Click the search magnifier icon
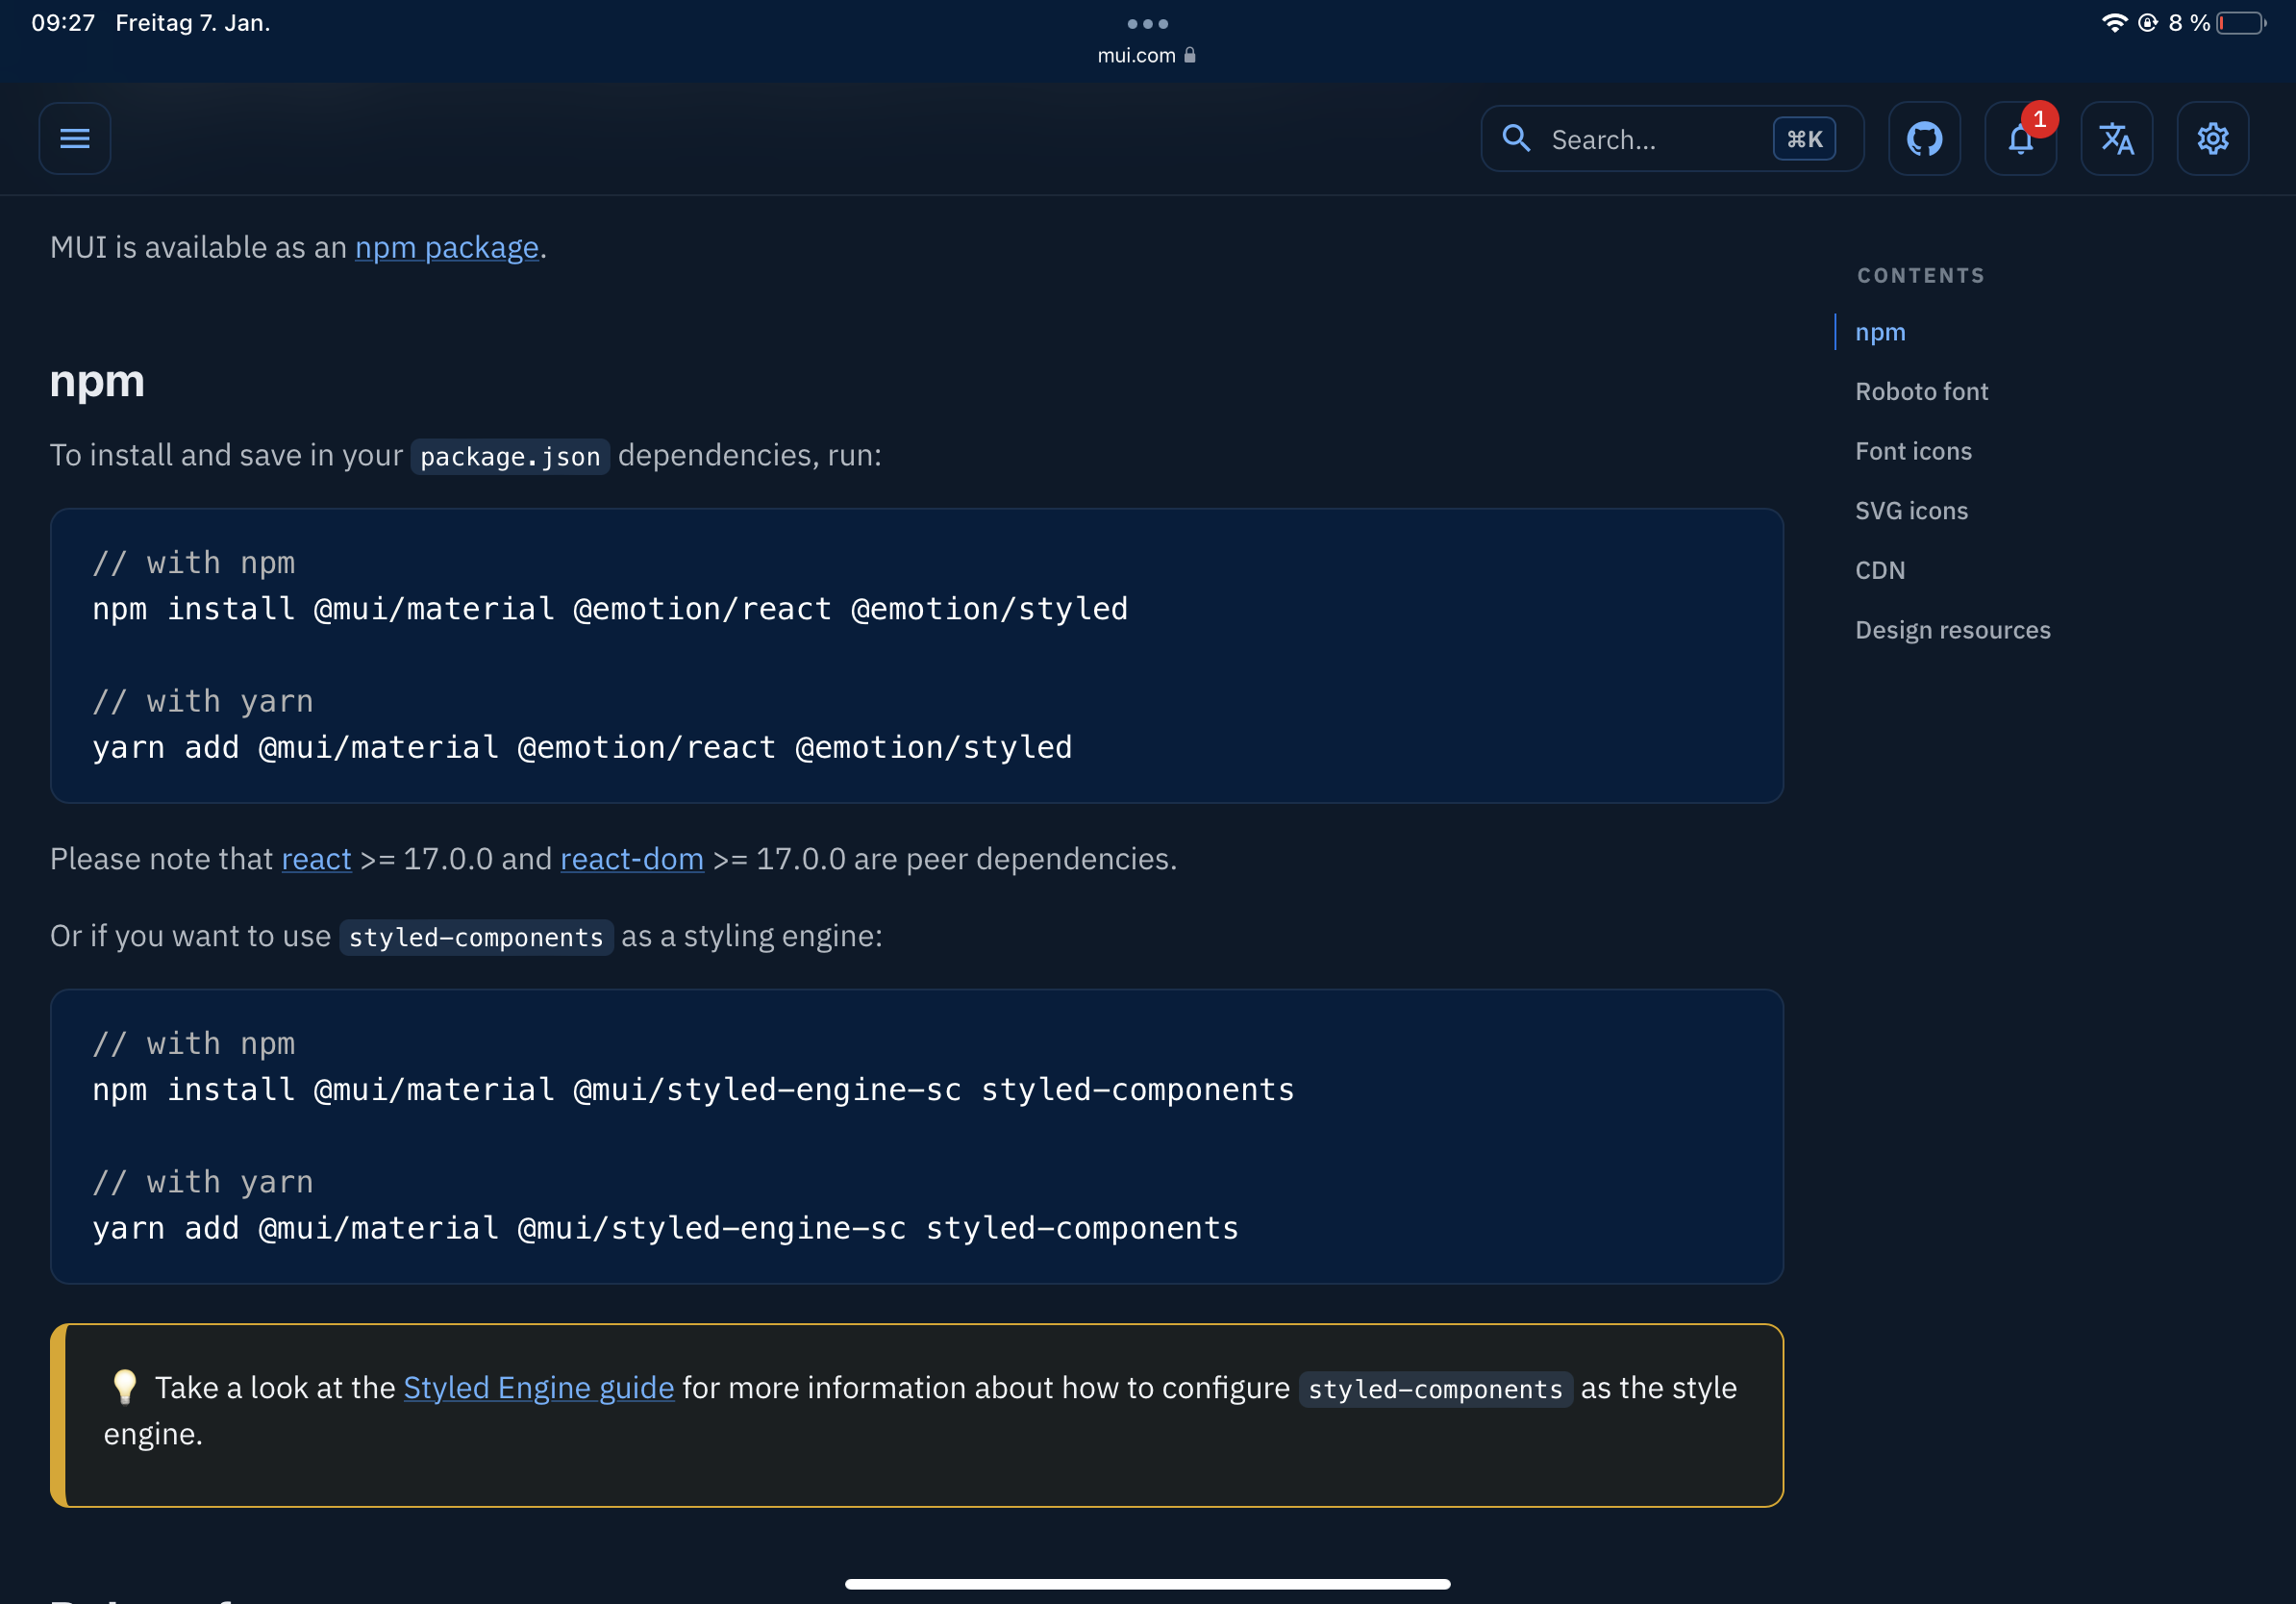 pyautogui.click(x=1516, y=139)
